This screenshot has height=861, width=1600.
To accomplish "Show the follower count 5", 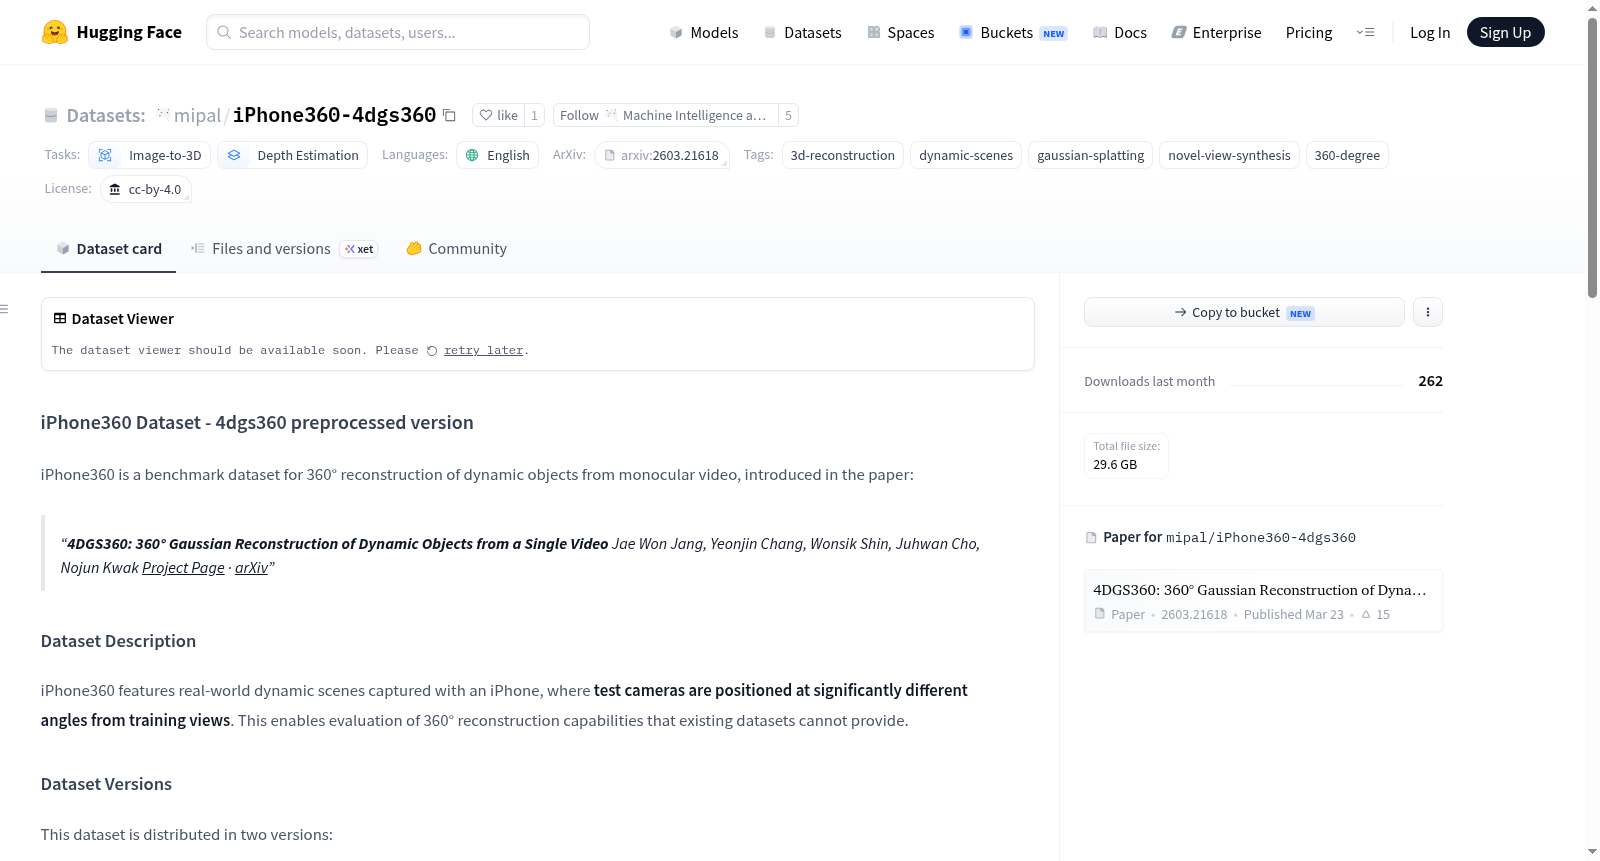I will pyautogui.click(x=788, y=115).
